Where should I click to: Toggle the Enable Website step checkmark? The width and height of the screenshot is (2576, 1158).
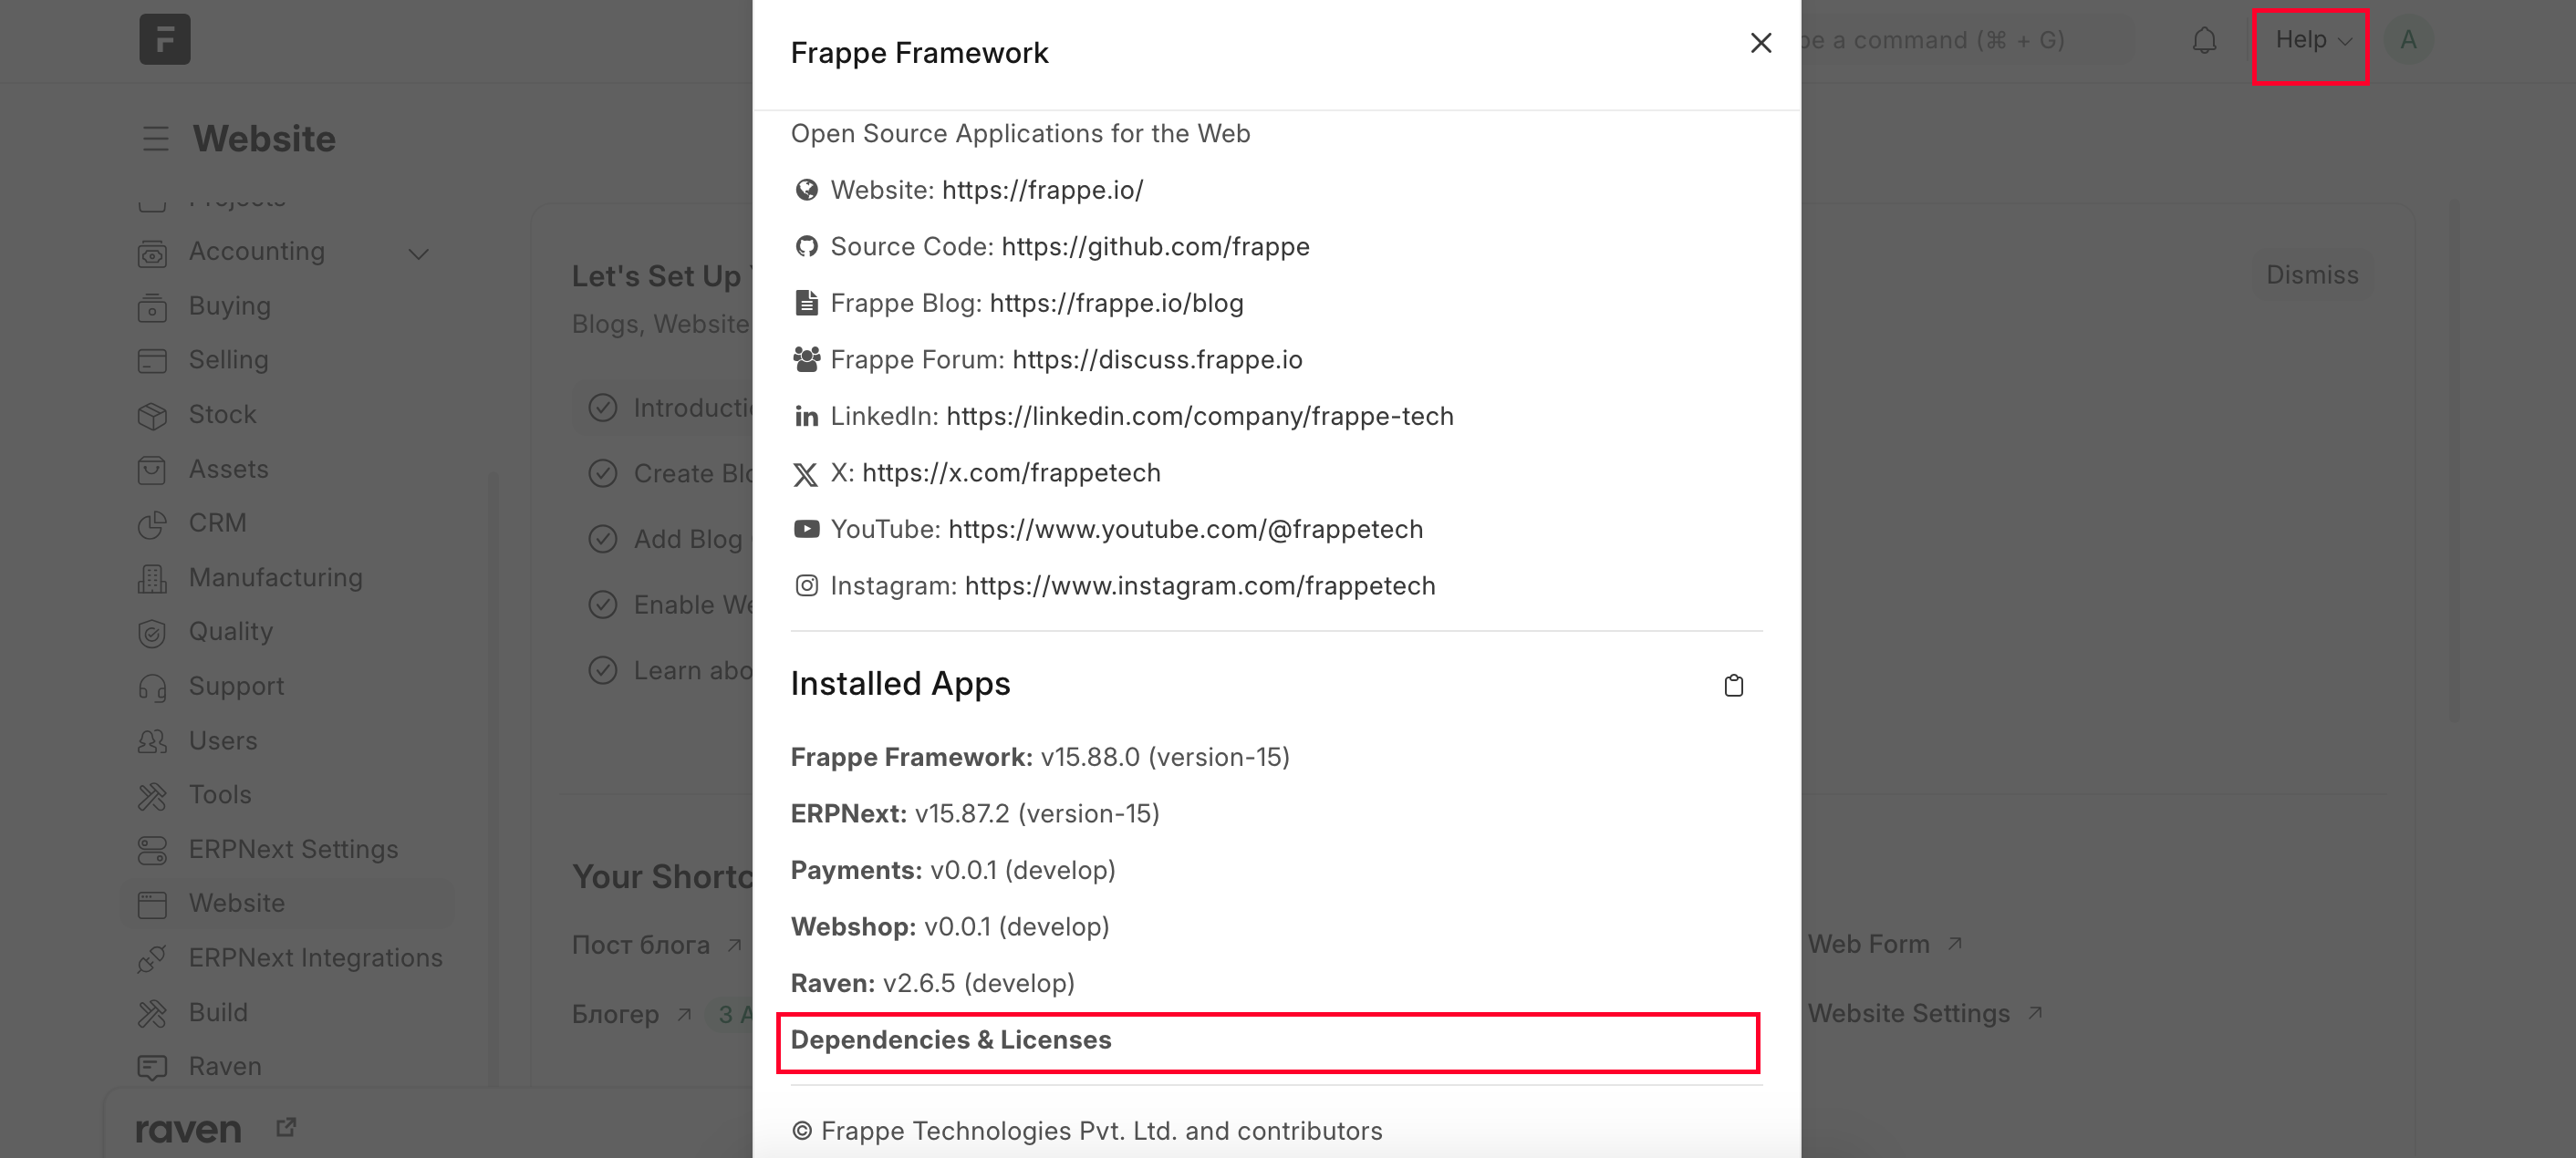tap(603, 605)
